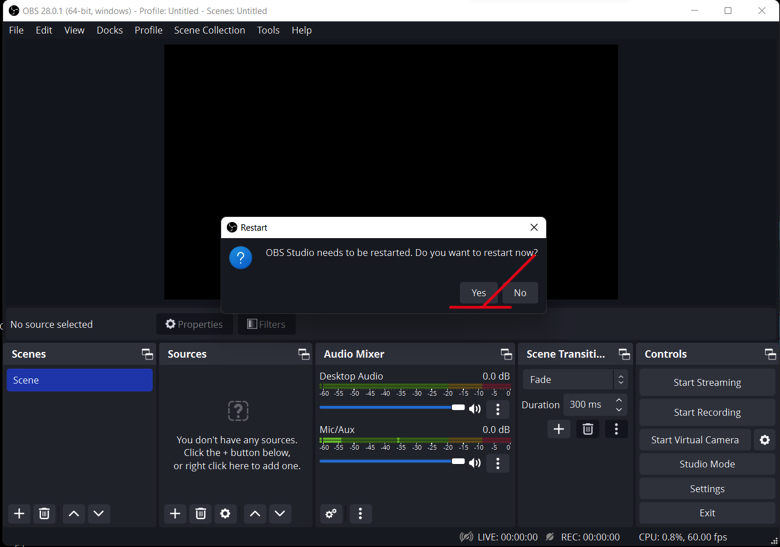Viewport: 780px width, 547px height.
Task: Open advanced audio properties gears icon
Action: (x=331, y=513)
